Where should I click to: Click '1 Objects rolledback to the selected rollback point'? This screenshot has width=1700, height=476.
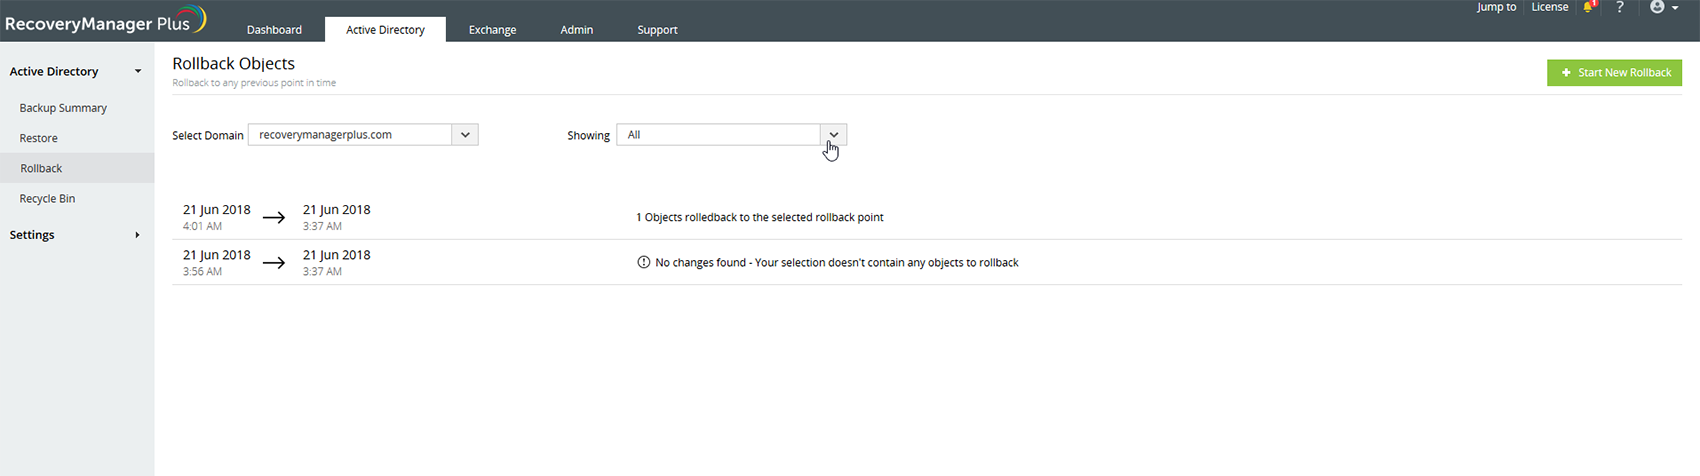[x=760, y=217]
